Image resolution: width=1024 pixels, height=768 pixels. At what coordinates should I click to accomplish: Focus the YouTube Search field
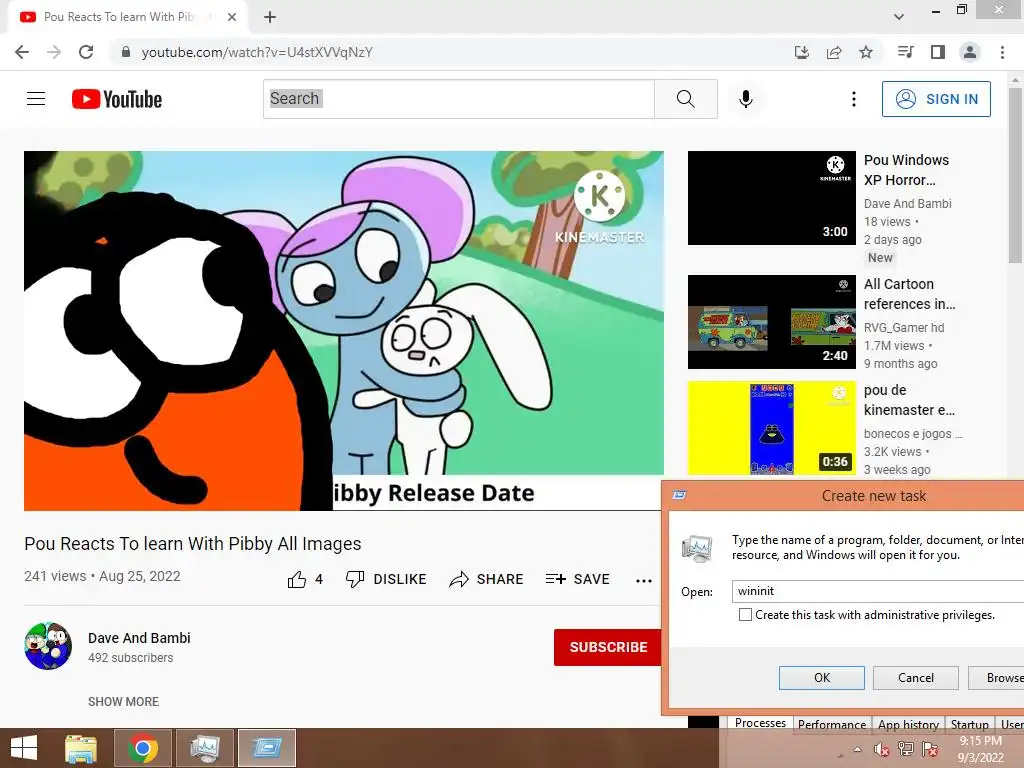point(458,99)
